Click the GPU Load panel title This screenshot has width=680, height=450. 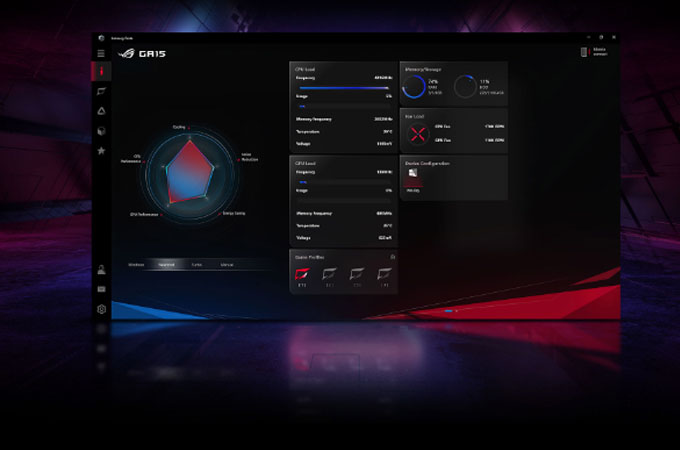(x=305, y=163)
